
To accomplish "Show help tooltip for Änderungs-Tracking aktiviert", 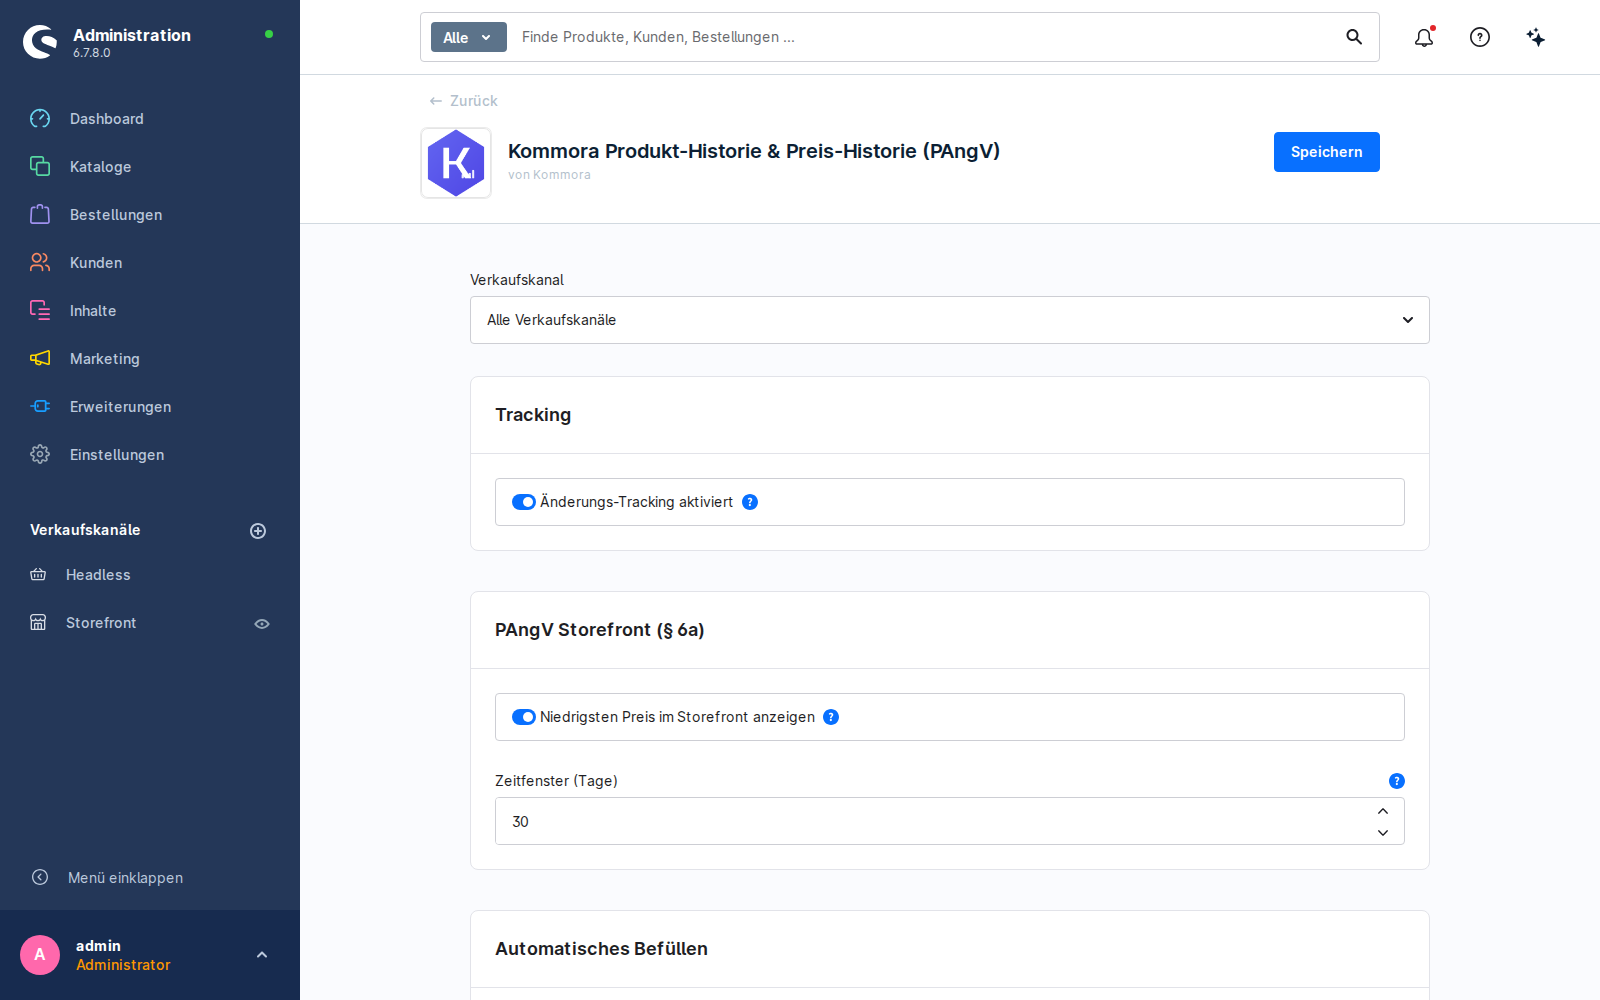I will tap(750, 502).
